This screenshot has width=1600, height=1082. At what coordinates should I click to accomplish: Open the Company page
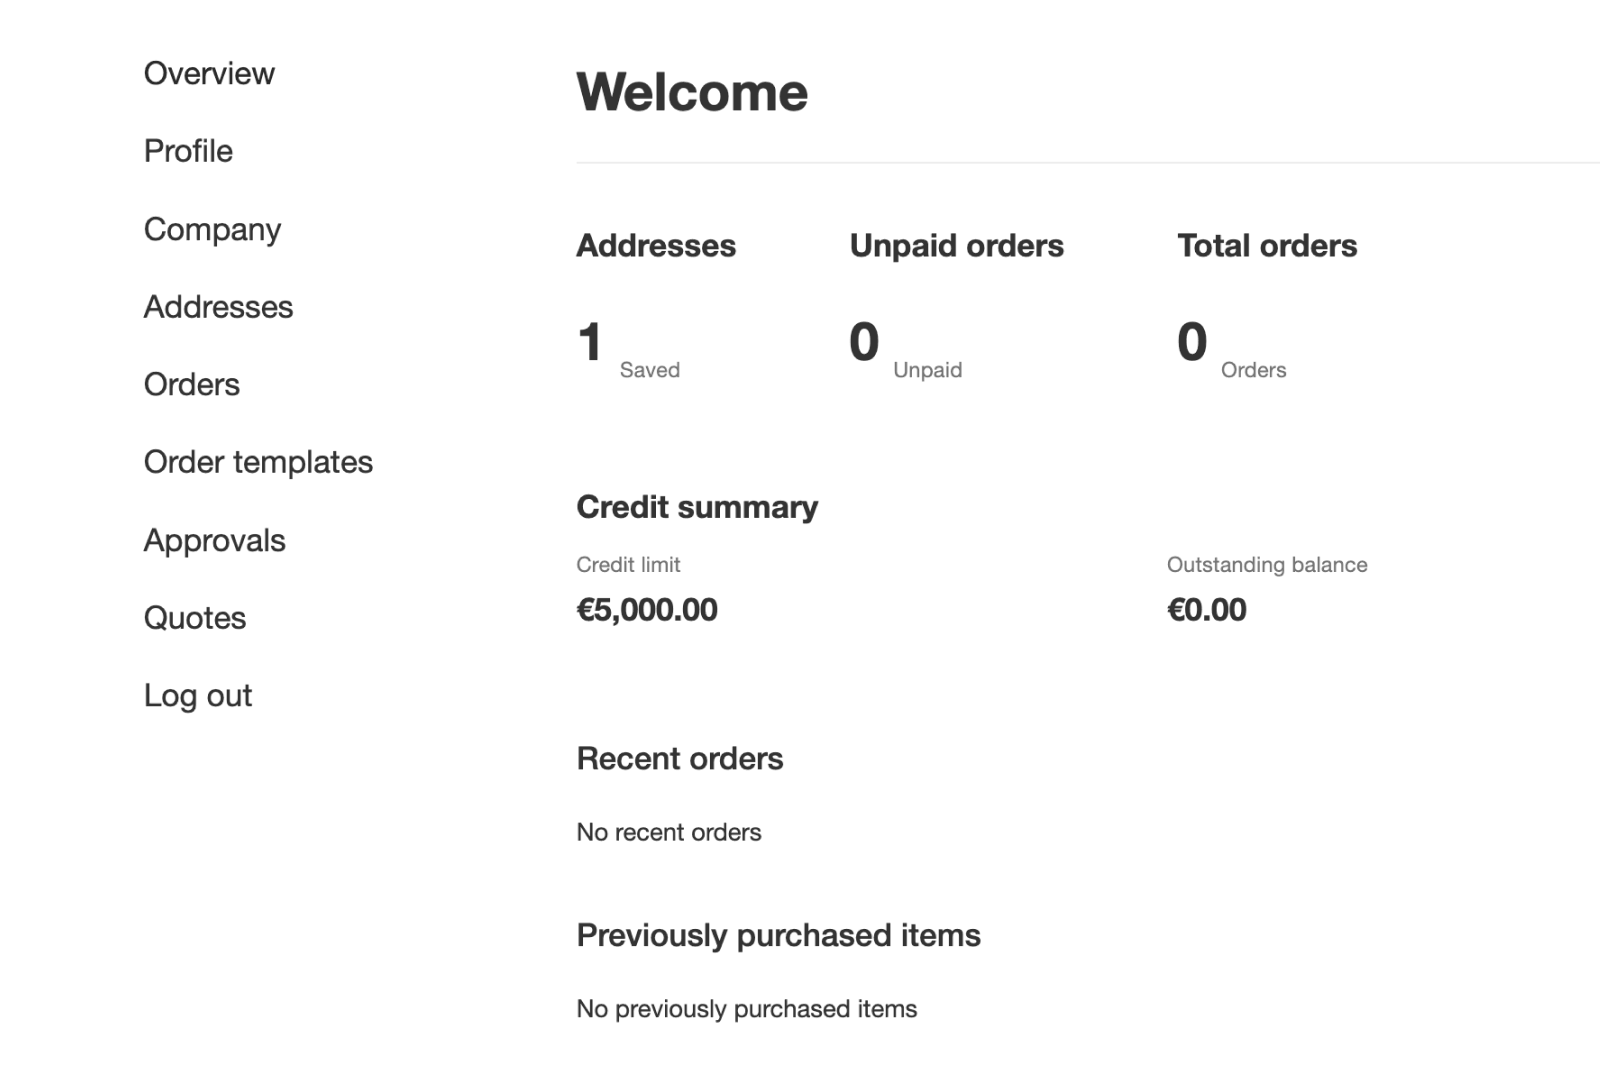212,229
